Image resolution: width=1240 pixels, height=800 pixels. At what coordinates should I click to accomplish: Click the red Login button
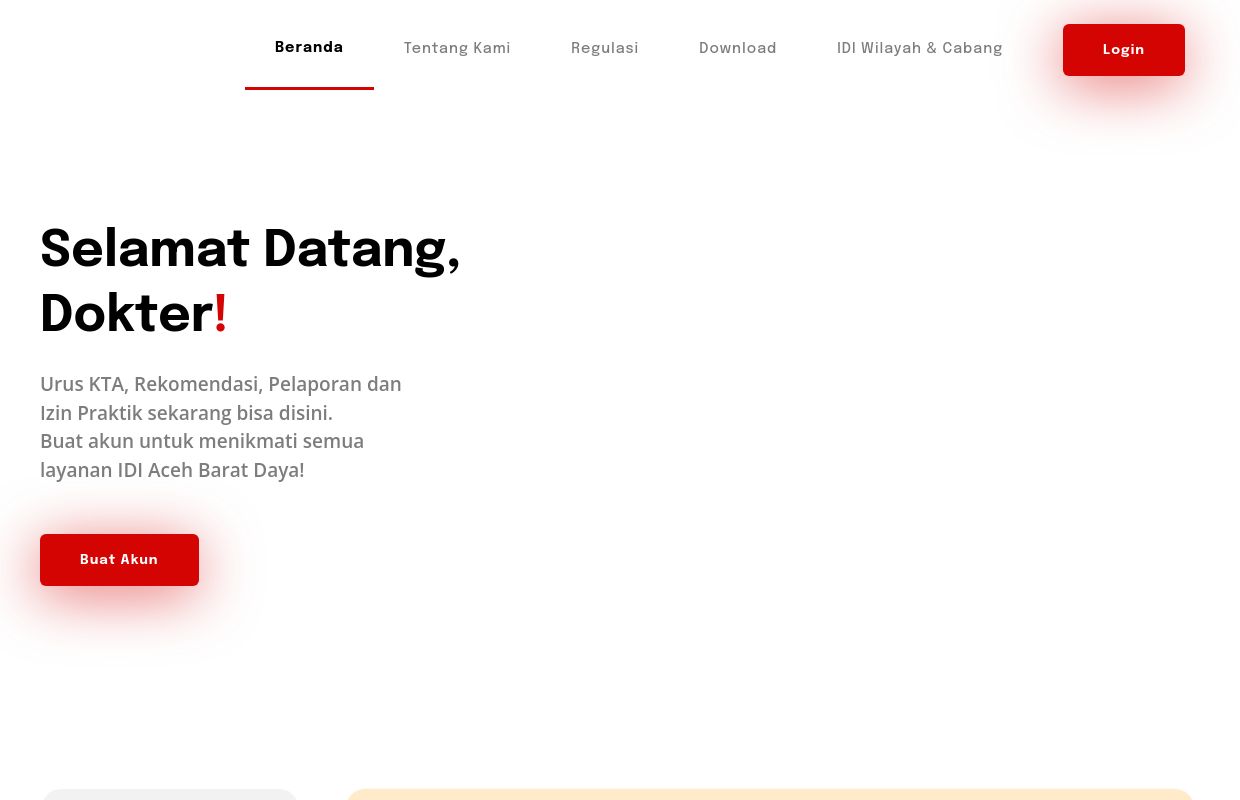click(x=1124, y=50)
